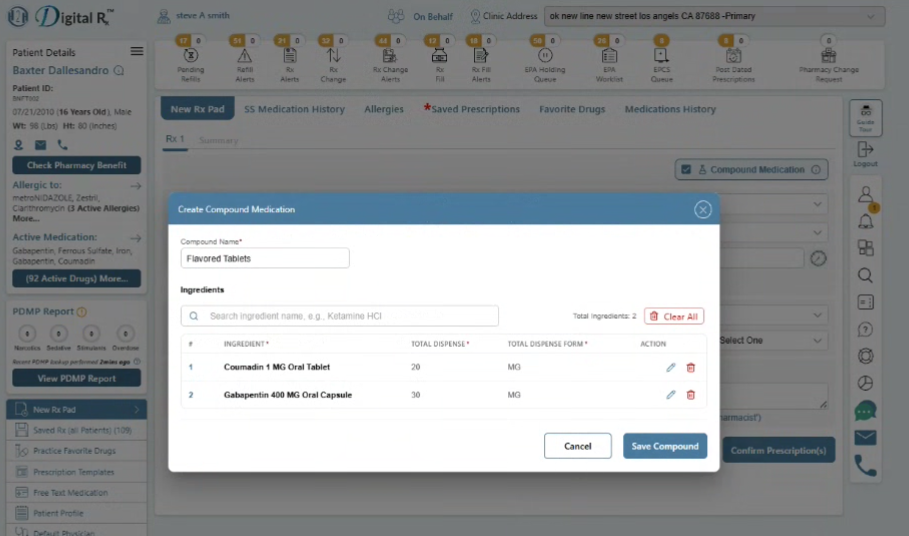Open EPCS Queue icon

coord(661,56)
